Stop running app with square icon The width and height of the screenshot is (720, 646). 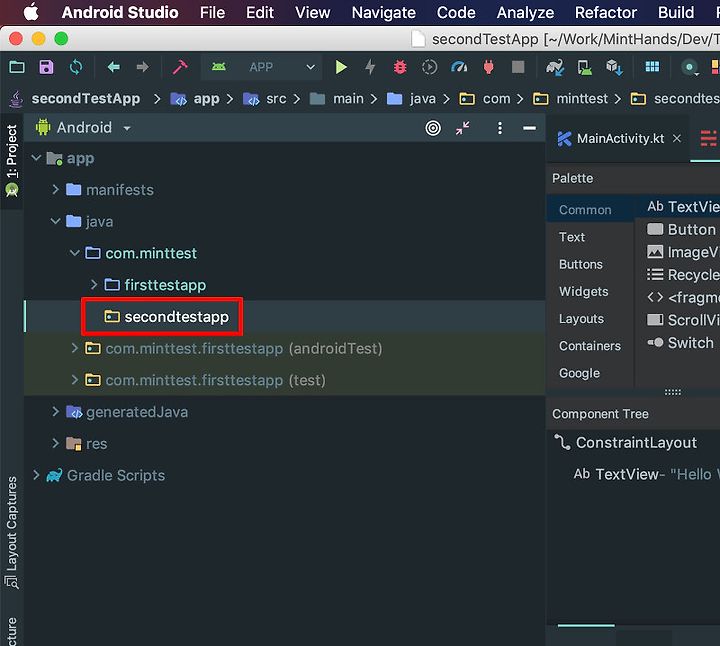coord(518,67)
